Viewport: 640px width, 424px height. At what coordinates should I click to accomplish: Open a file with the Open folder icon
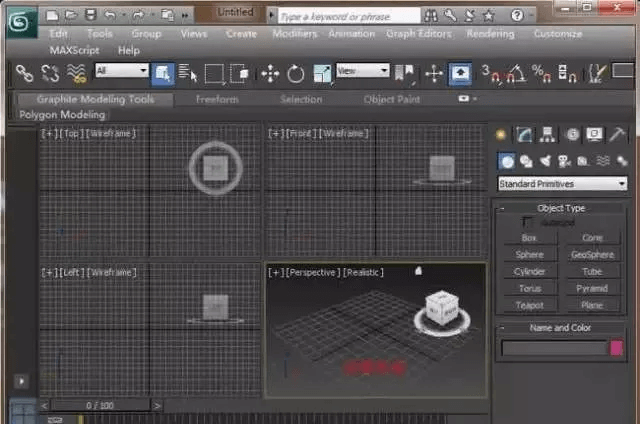pos(71,16)
